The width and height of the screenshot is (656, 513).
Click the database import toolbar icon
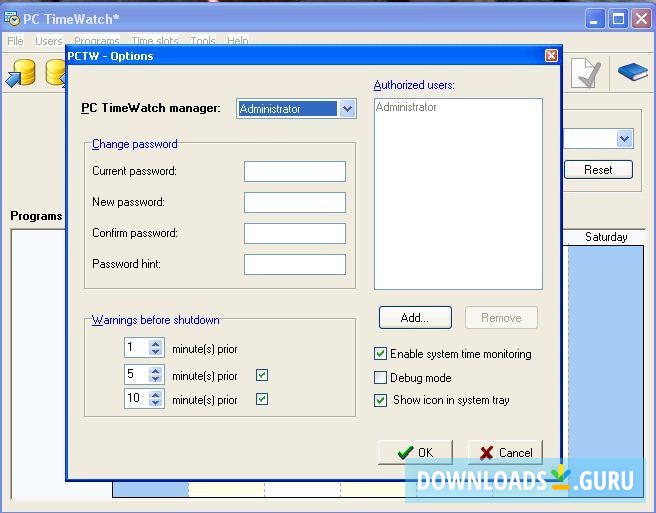[x=21, y=73]
